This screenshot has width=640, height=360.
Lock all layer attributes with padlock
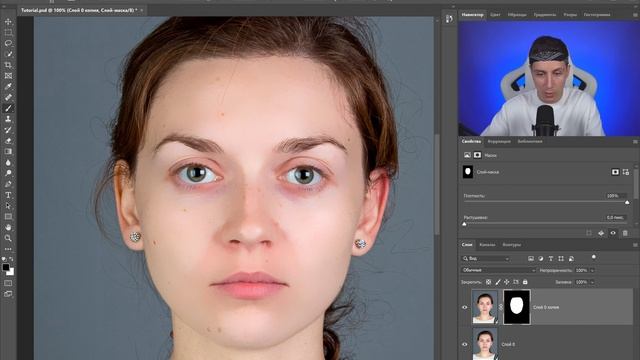coord(525,282)
